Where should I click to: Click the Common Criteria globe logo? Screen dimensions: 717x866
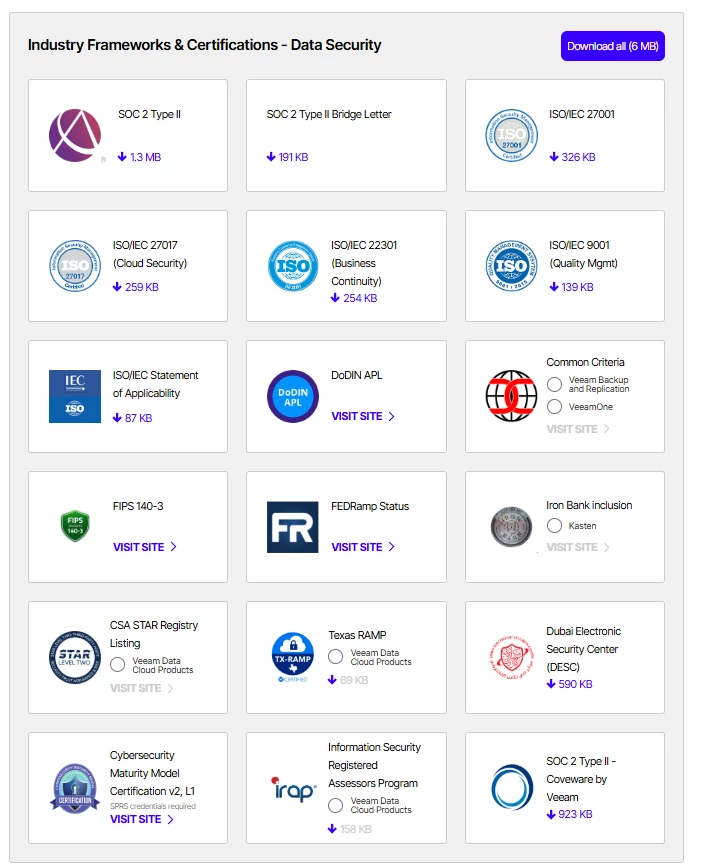(x=512, y=396)
